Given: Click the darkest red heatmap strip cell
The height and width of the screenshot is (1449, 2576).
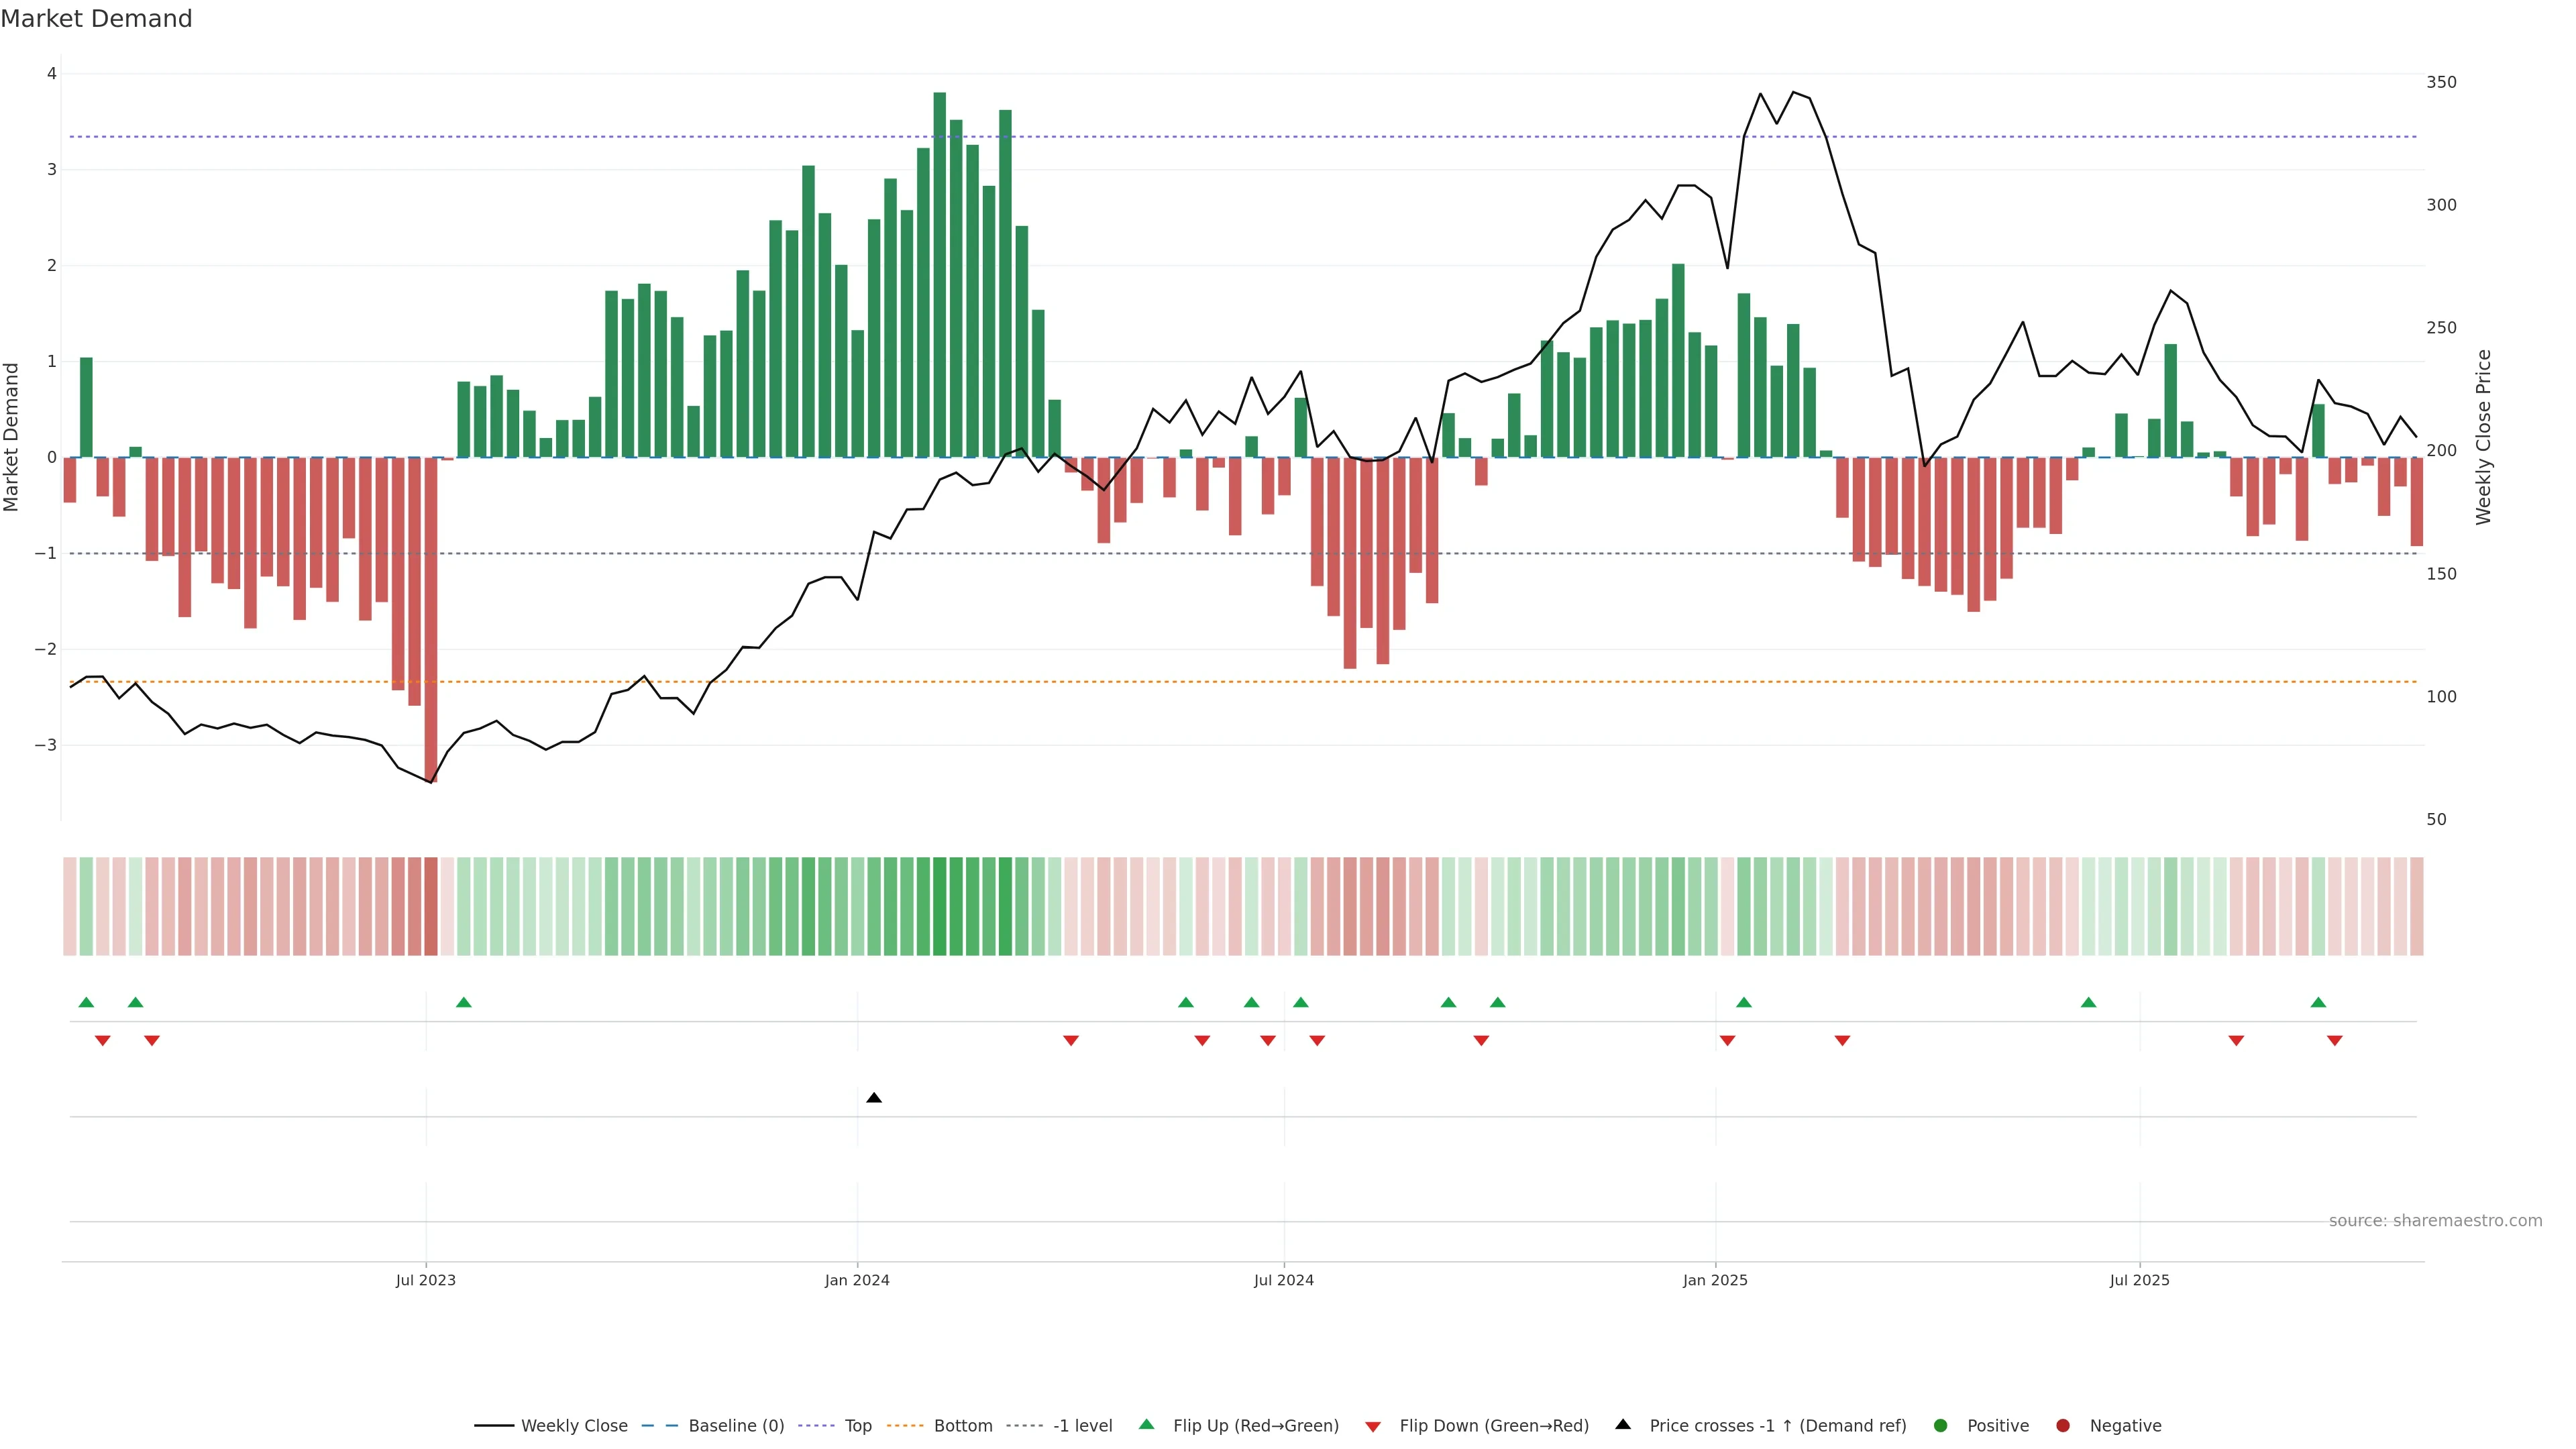Looking at the screenshot, I should tap(431, 906).
